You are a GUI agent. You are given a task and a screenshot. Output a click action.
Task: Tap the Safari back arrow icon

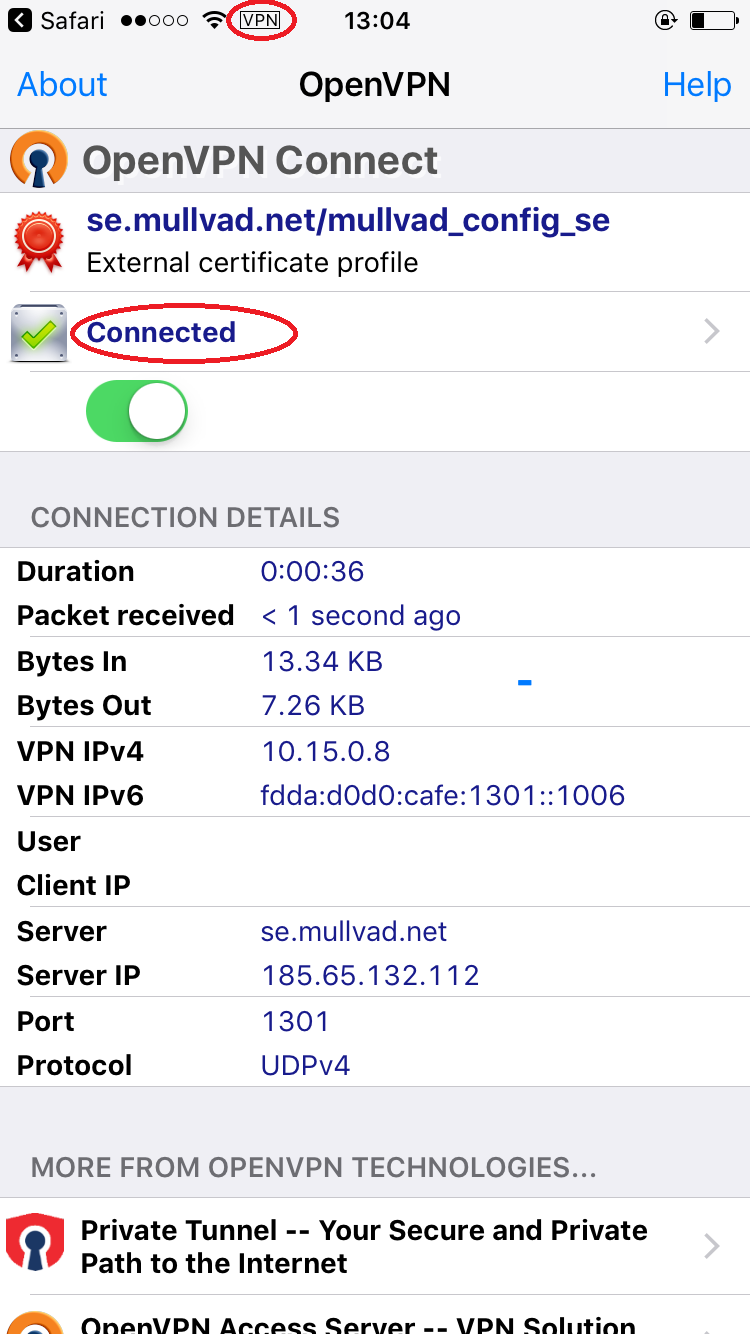click(19, 20)
